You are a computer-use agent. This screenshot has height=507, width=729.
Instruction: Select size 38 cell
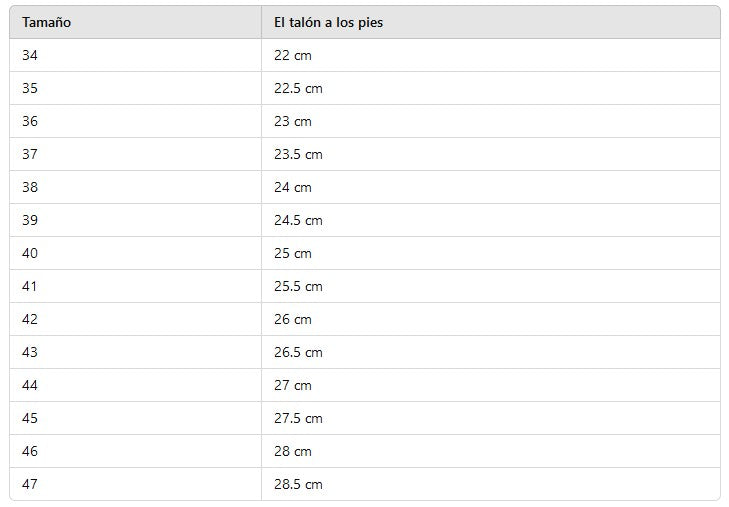click(30, 187)
